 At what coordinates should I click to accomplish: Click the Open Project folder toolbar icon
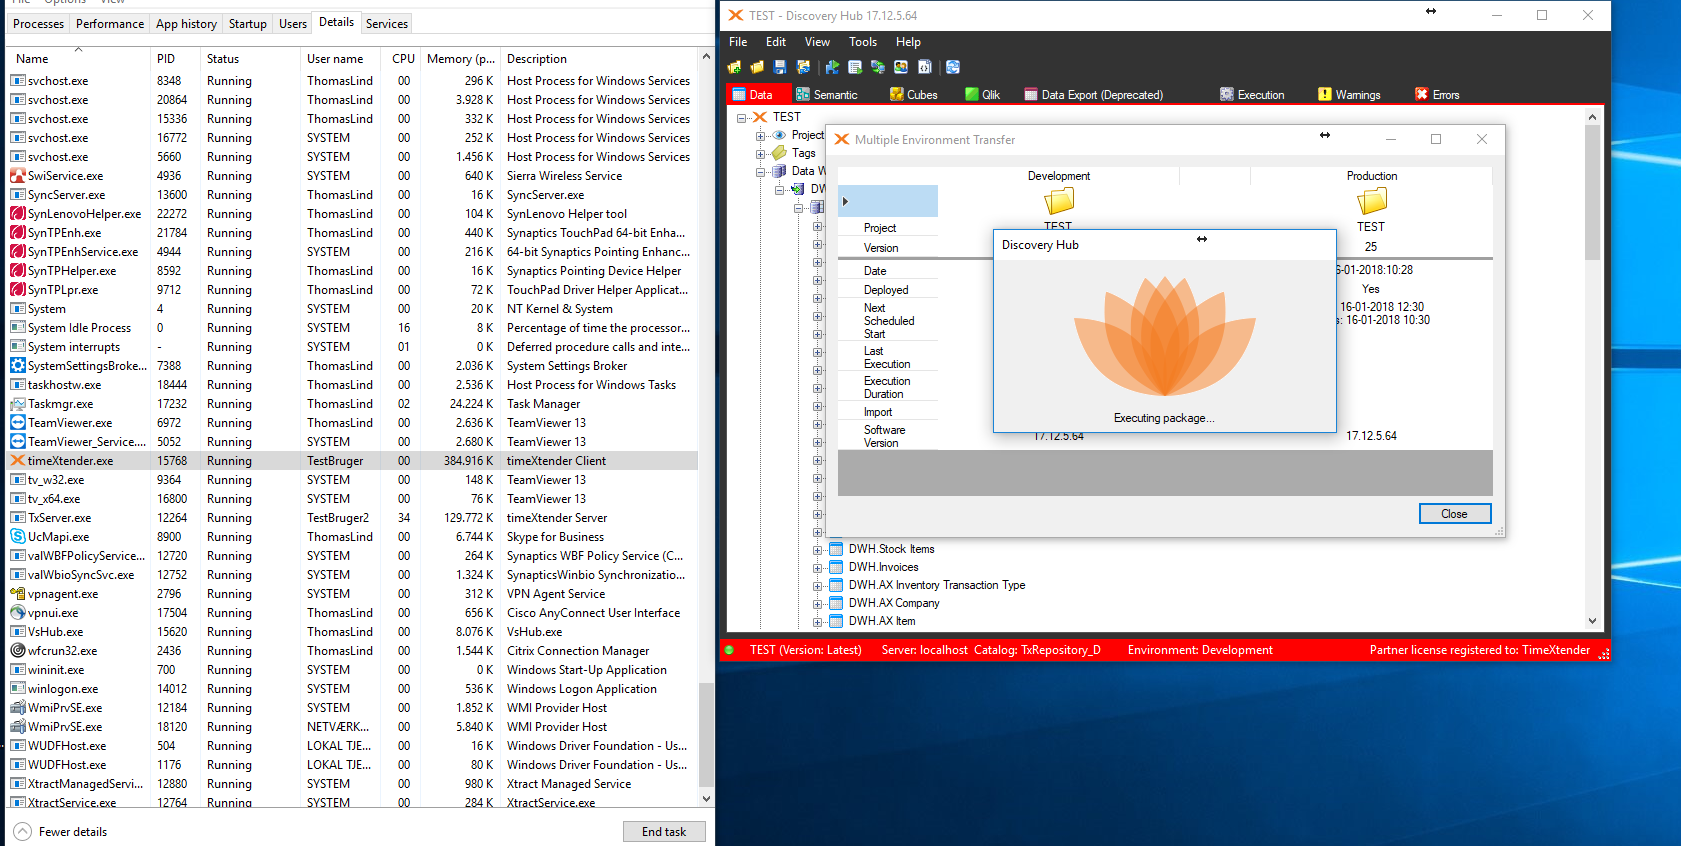coord(757,67)
